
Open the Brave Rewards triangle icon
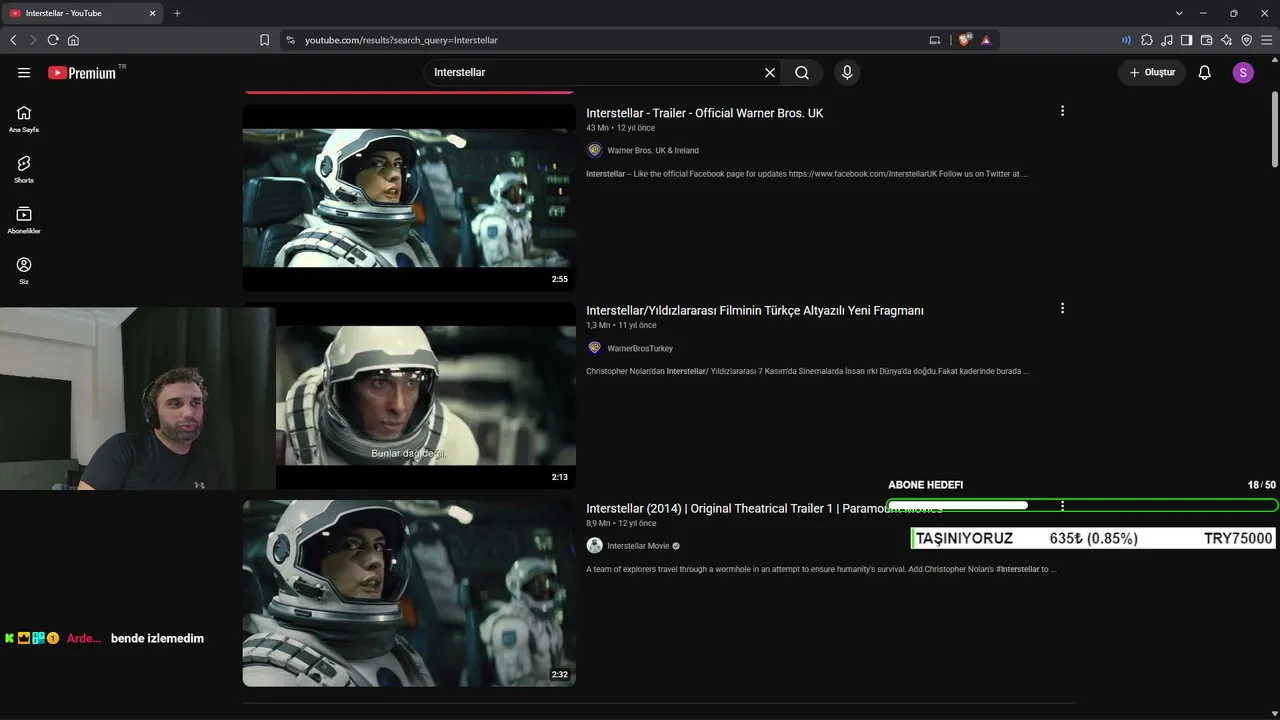click(x=986, y=40)
